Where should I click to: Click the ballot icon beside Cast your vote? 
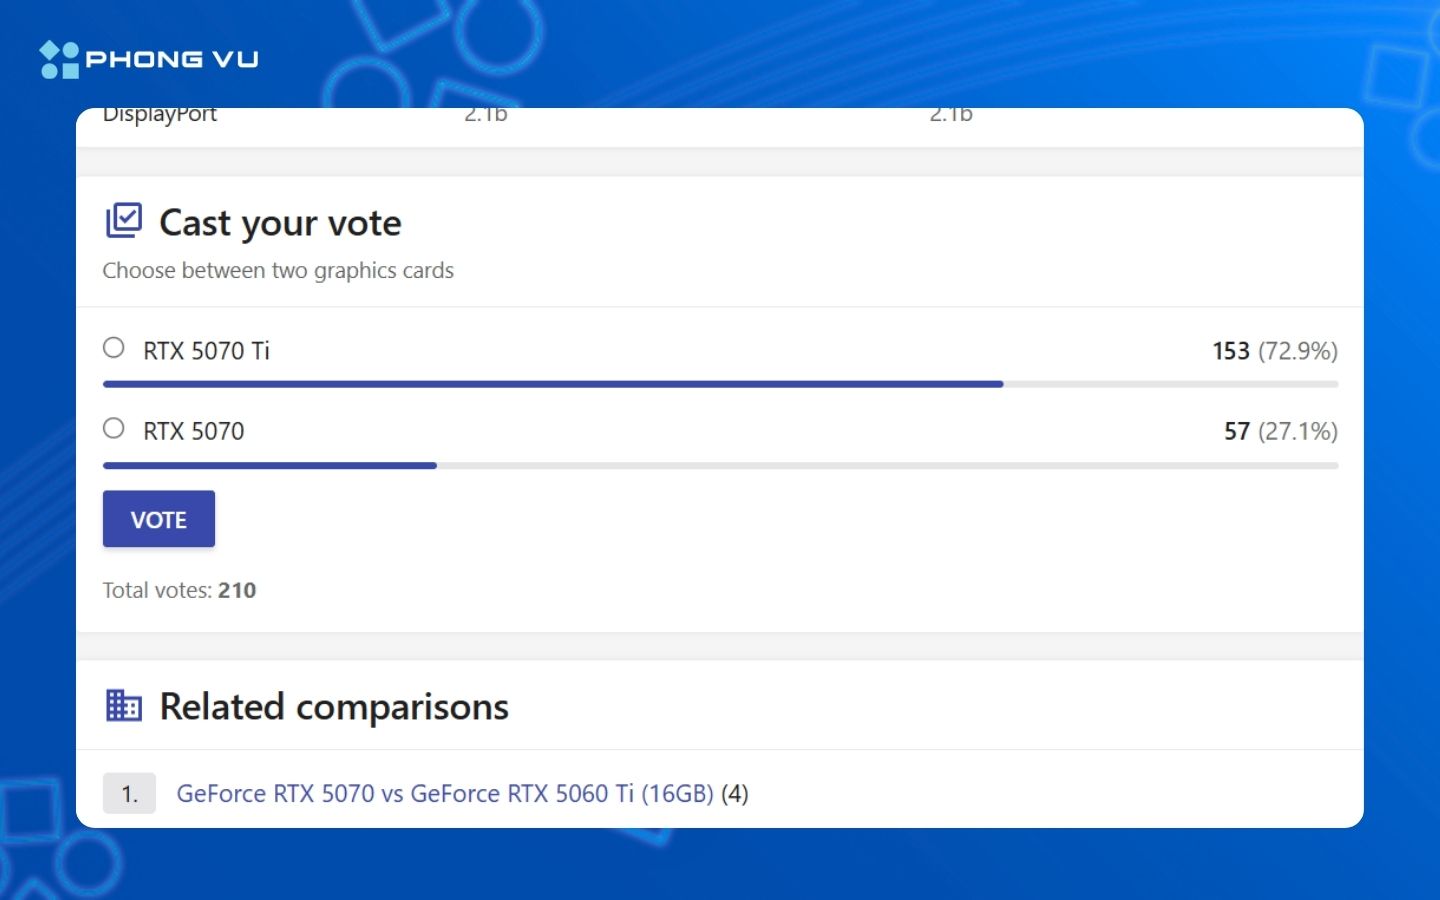pos(124,220)
